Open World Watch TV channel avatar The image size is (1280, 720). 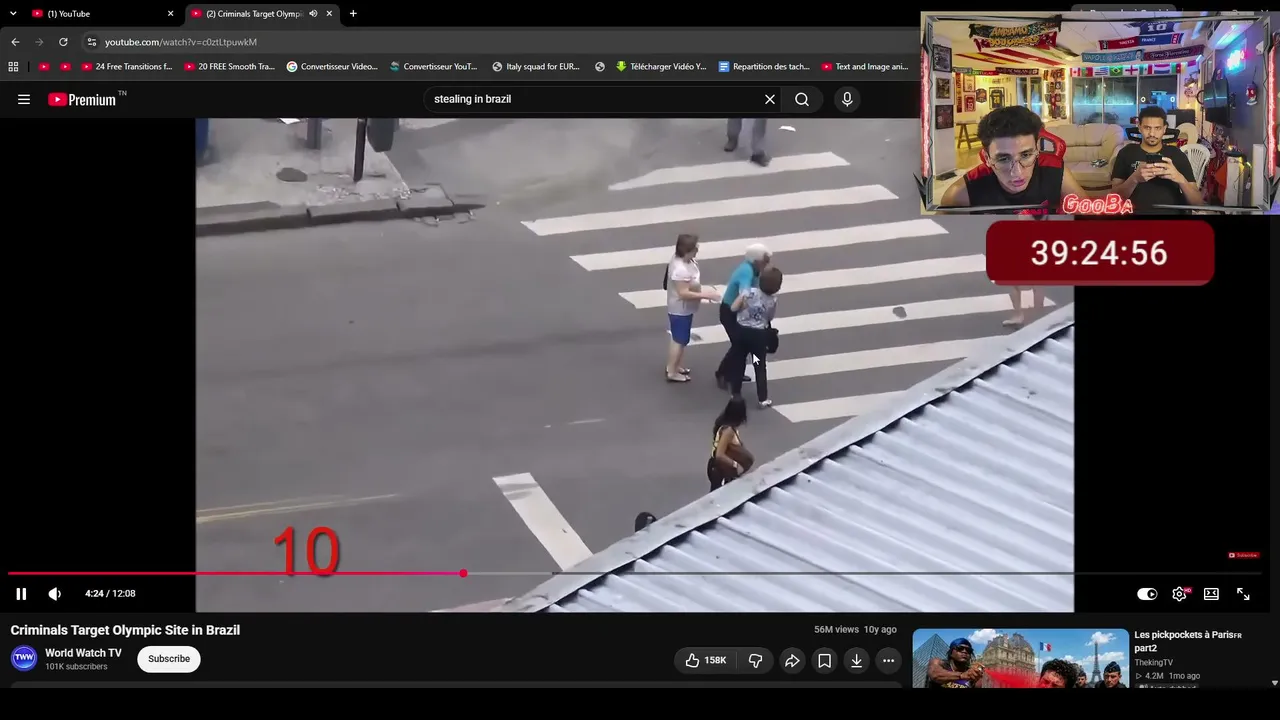tap(24, 658)
